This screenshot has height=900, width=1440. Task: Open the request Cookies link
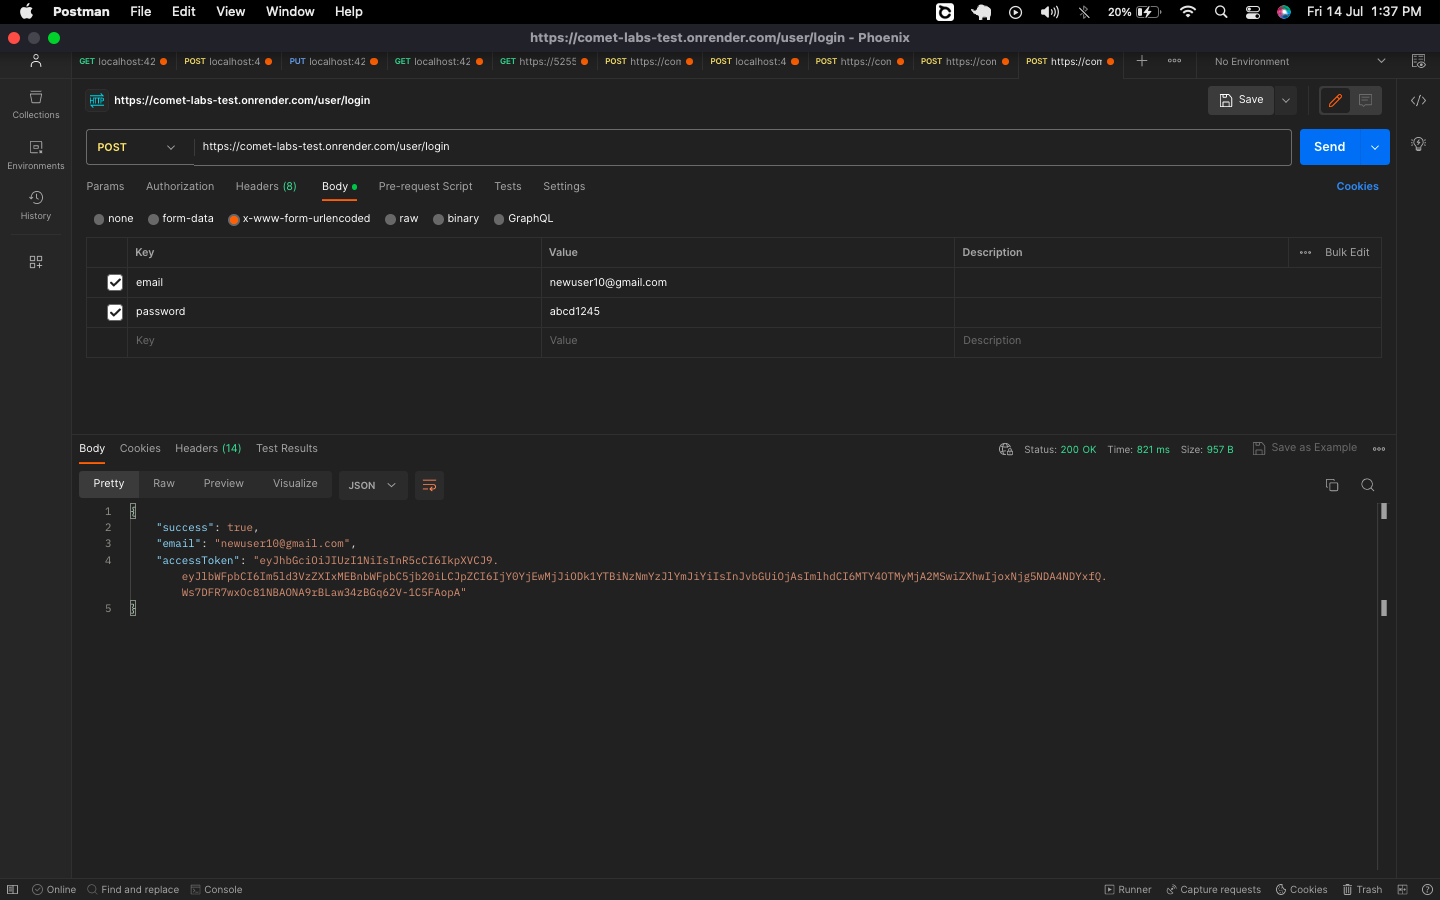tap(1357, 187)
